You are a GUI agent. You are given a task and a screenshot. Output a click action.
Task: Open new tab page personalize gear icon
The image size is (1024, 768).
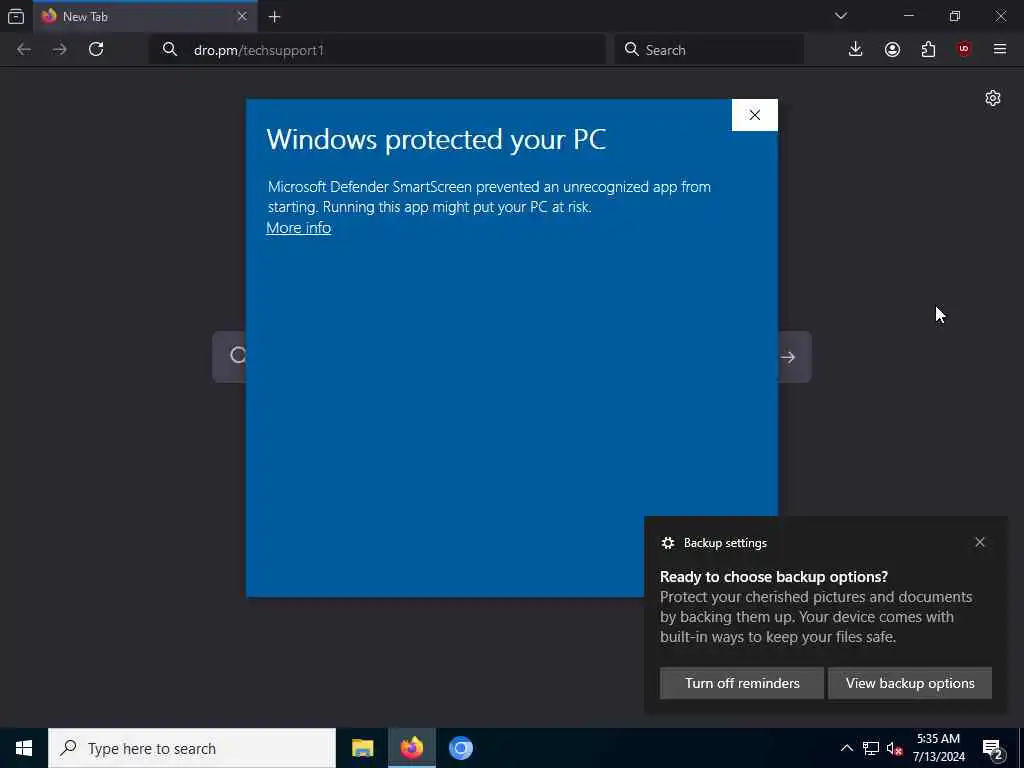point(993,98)
